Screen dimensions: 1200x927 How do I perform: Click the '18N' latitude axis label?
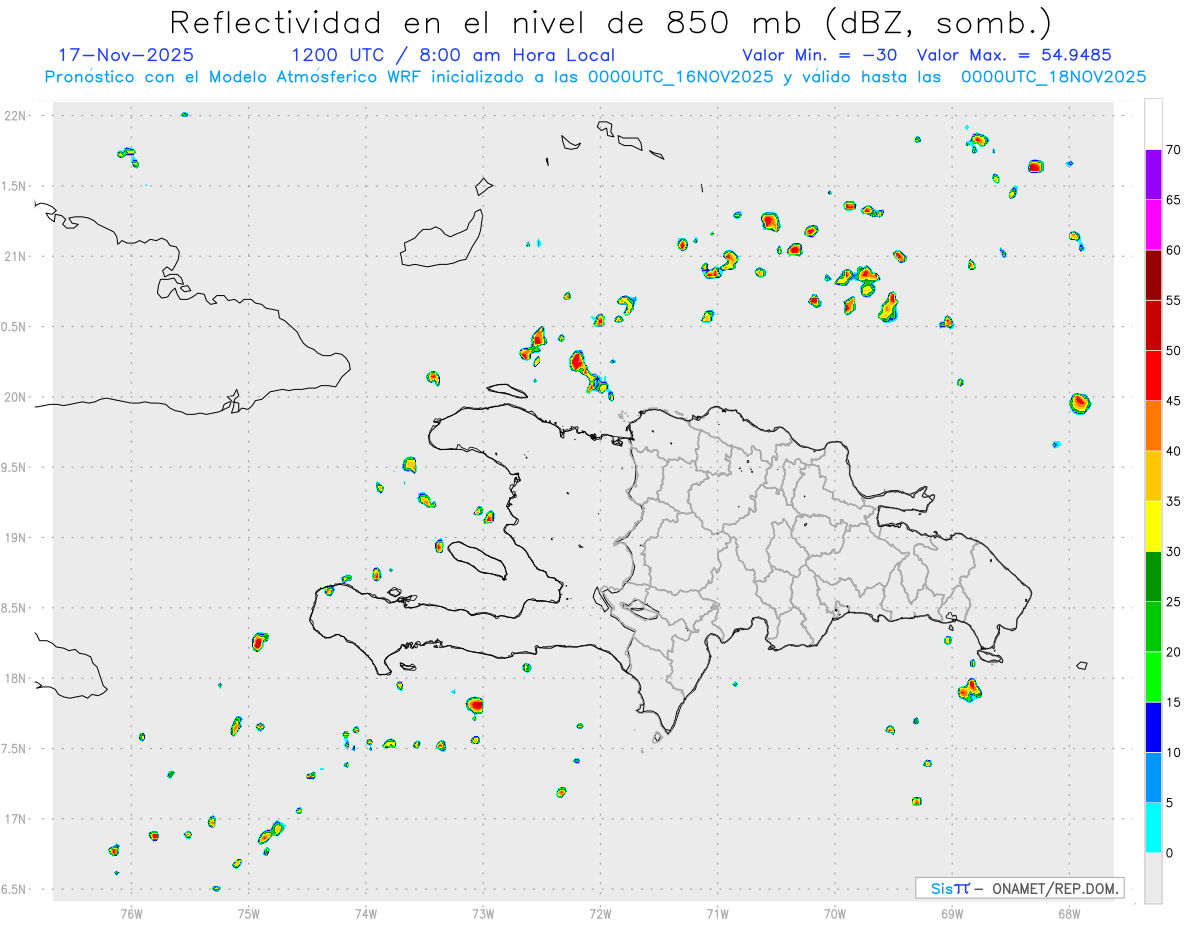16,679
